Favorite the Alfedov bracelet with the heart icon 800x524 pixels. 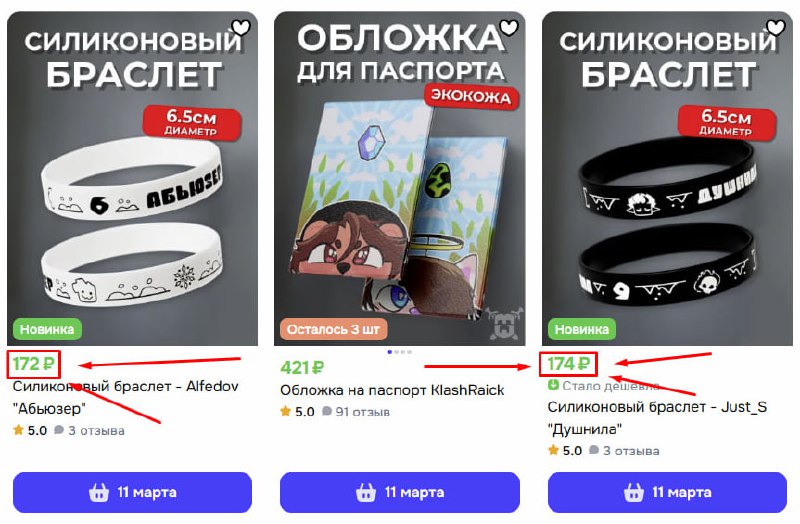point(241,27)
